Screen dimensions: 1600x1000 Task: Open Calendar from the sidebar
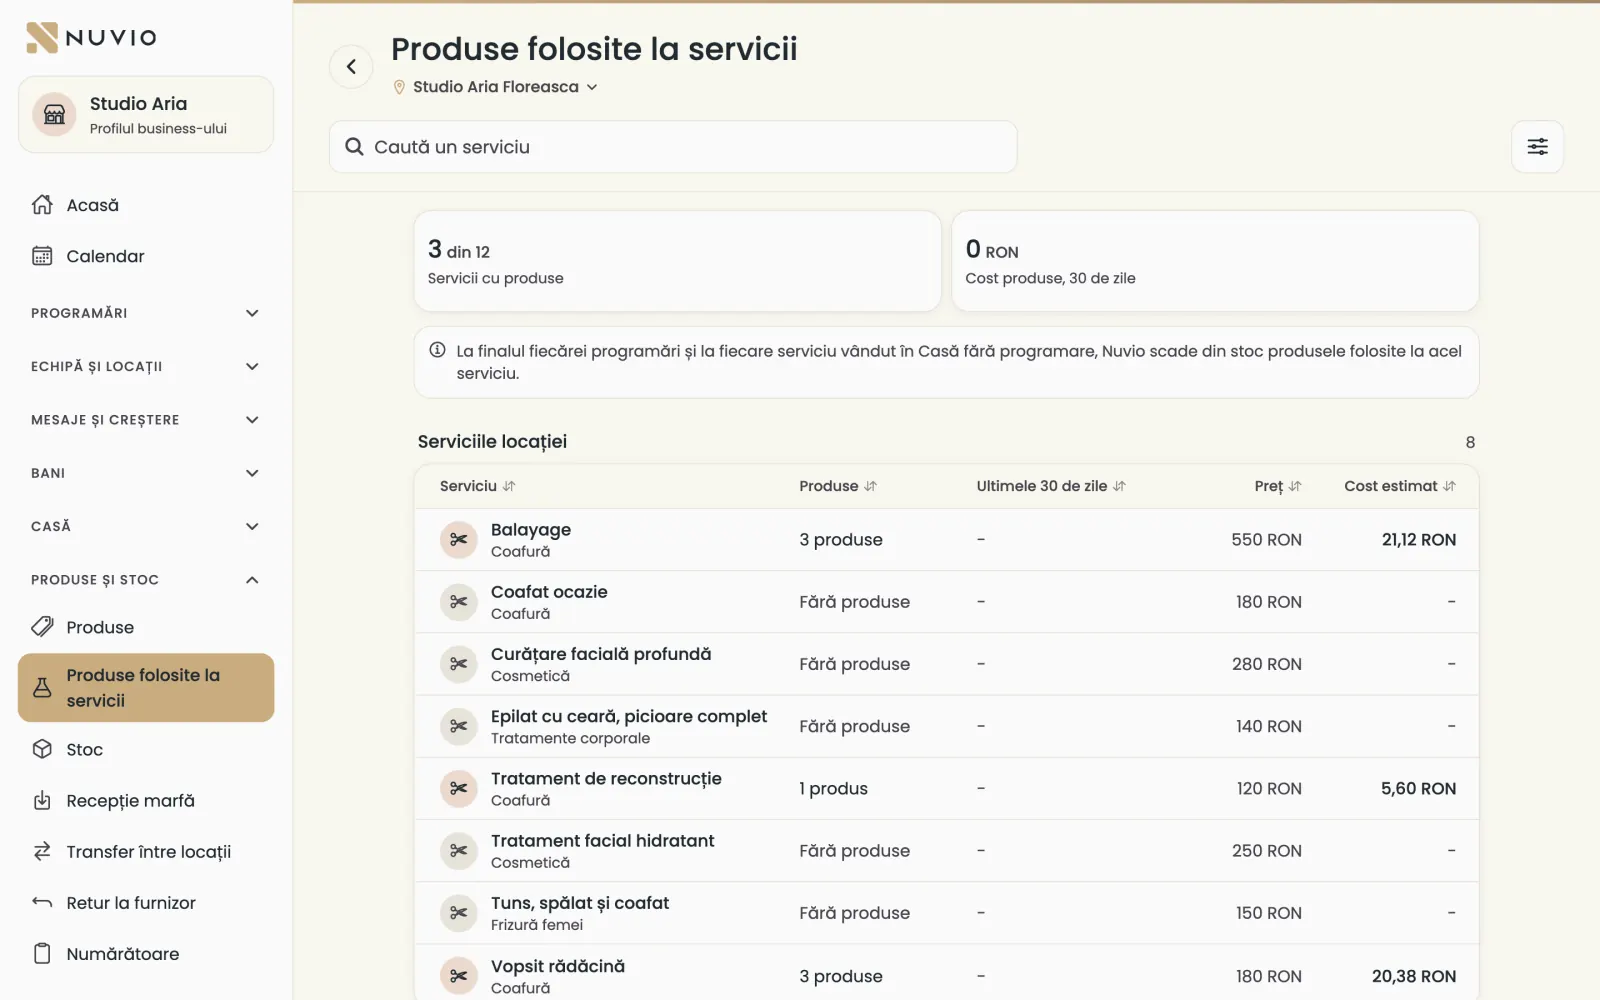coord(146,256)
